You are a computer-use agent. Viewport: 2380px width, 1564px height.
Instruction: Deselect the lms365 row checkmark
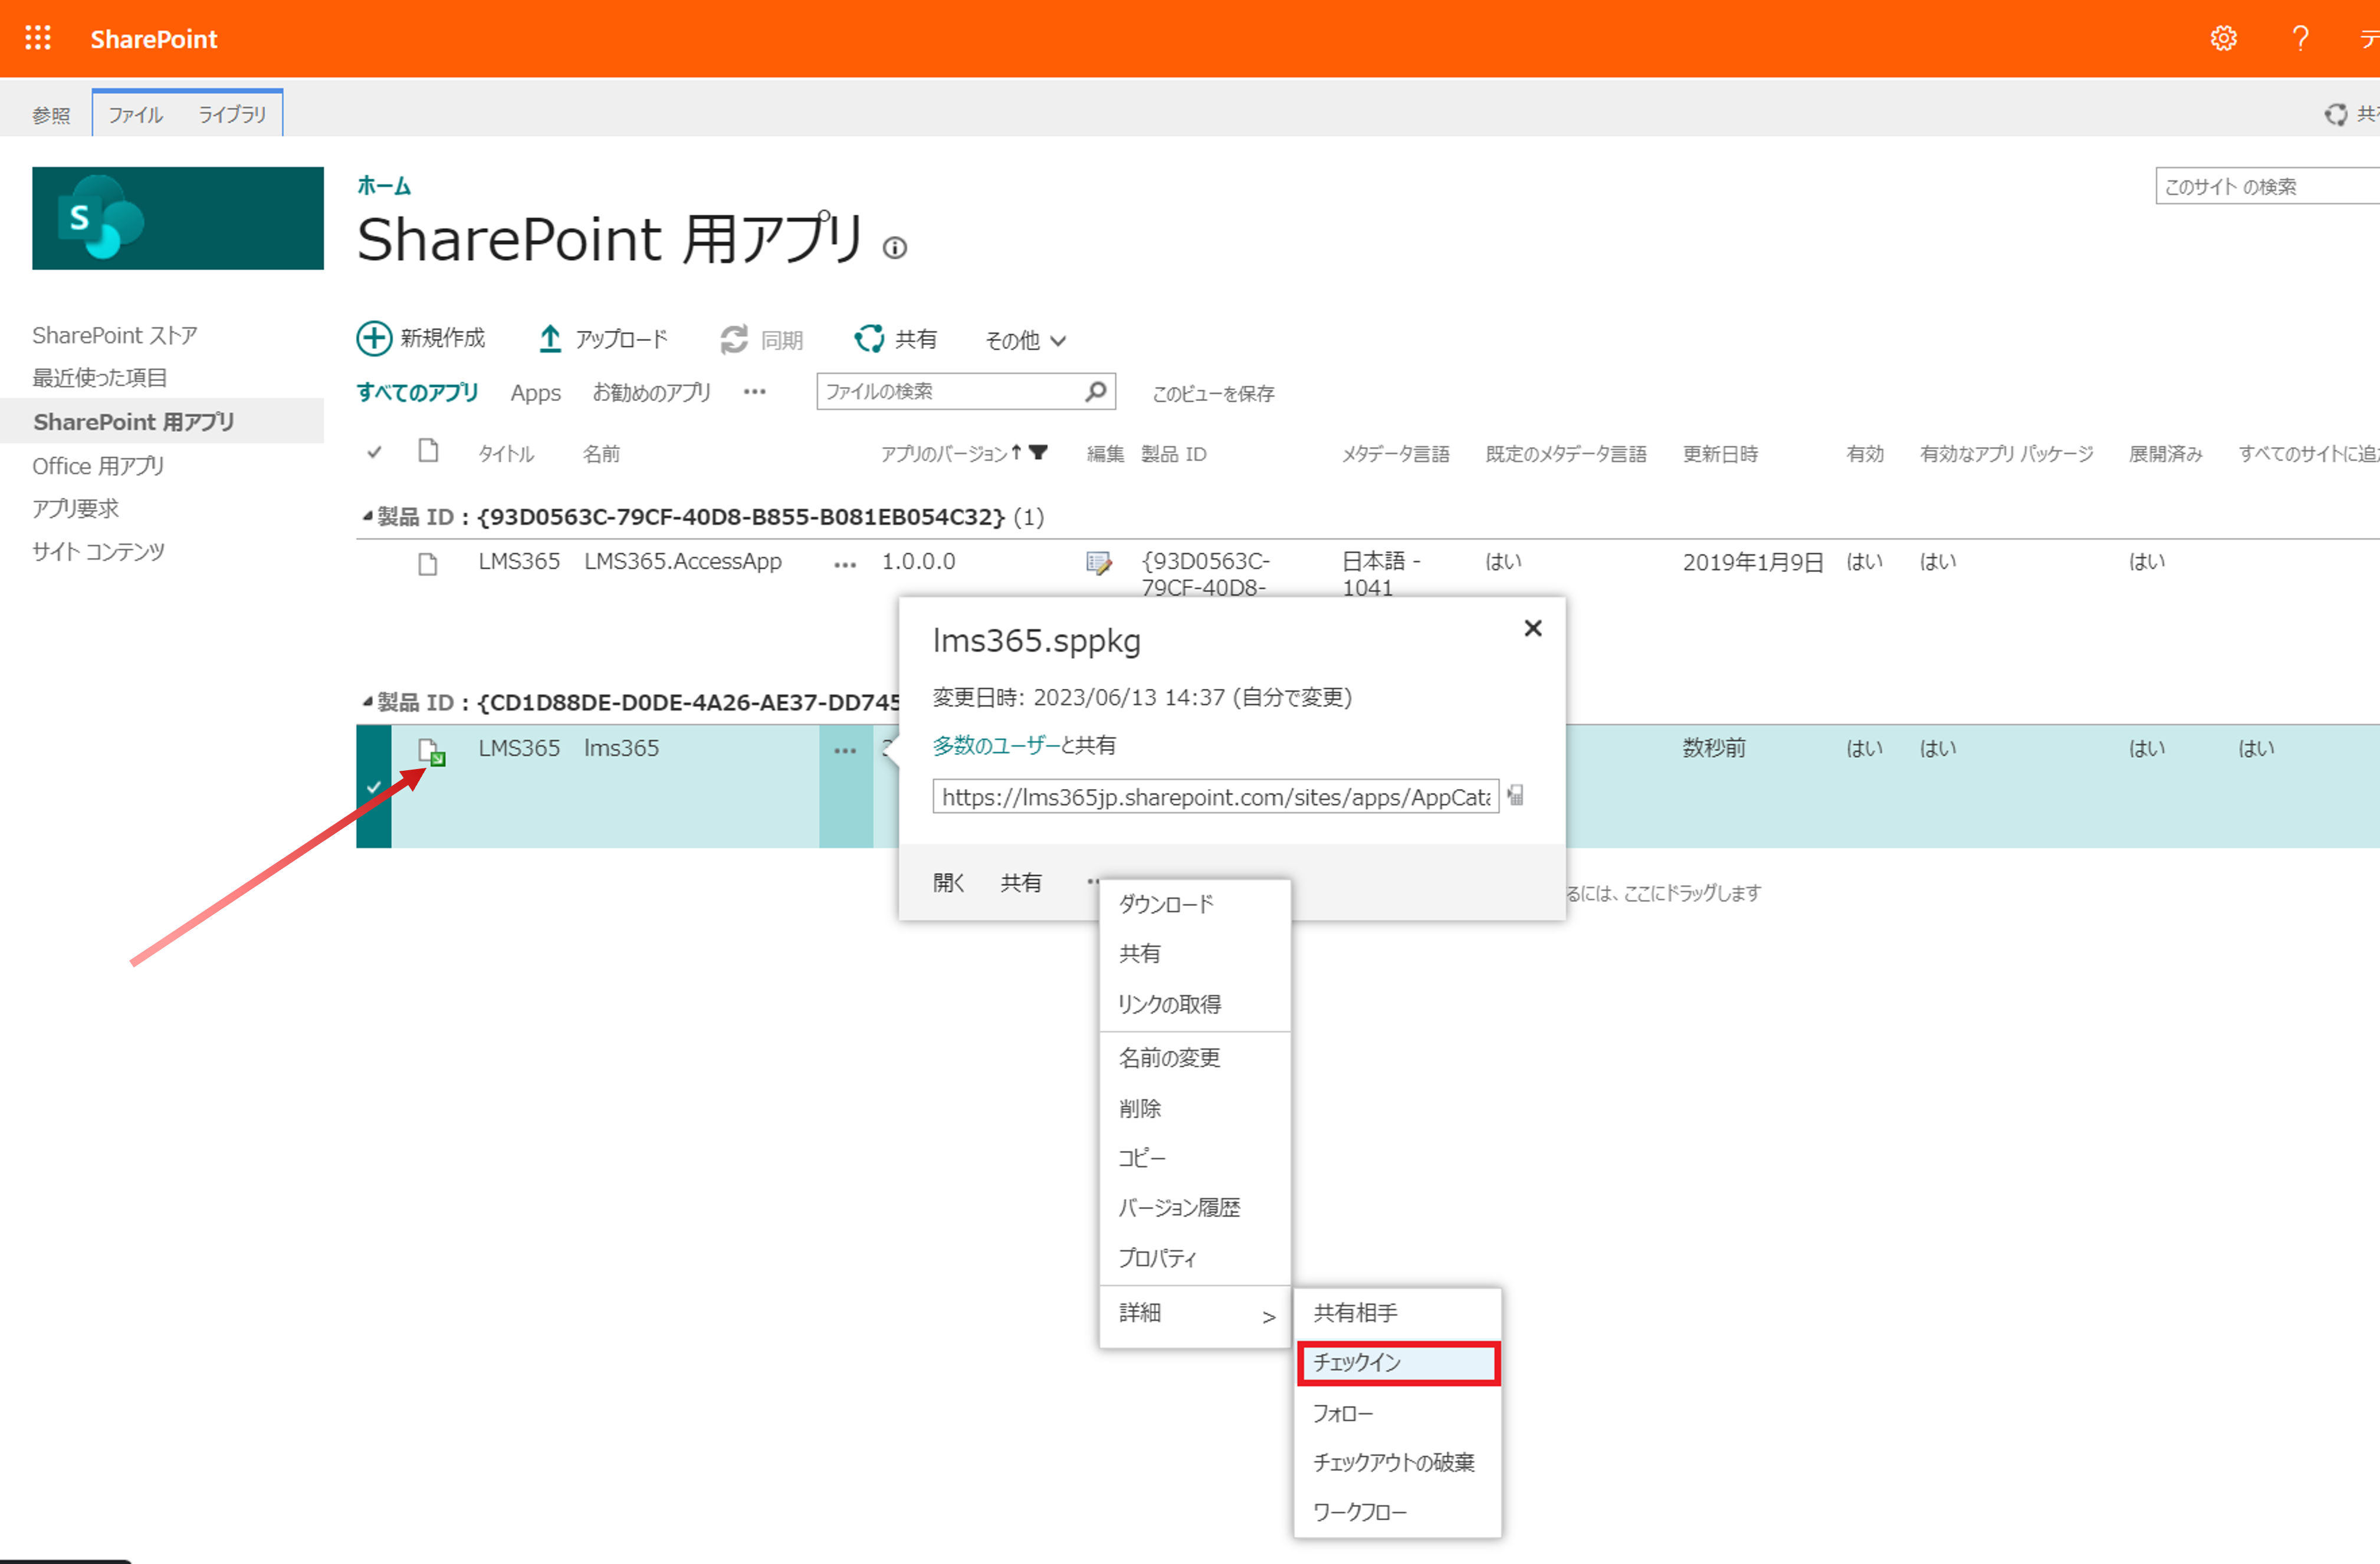tap(373, 787)
